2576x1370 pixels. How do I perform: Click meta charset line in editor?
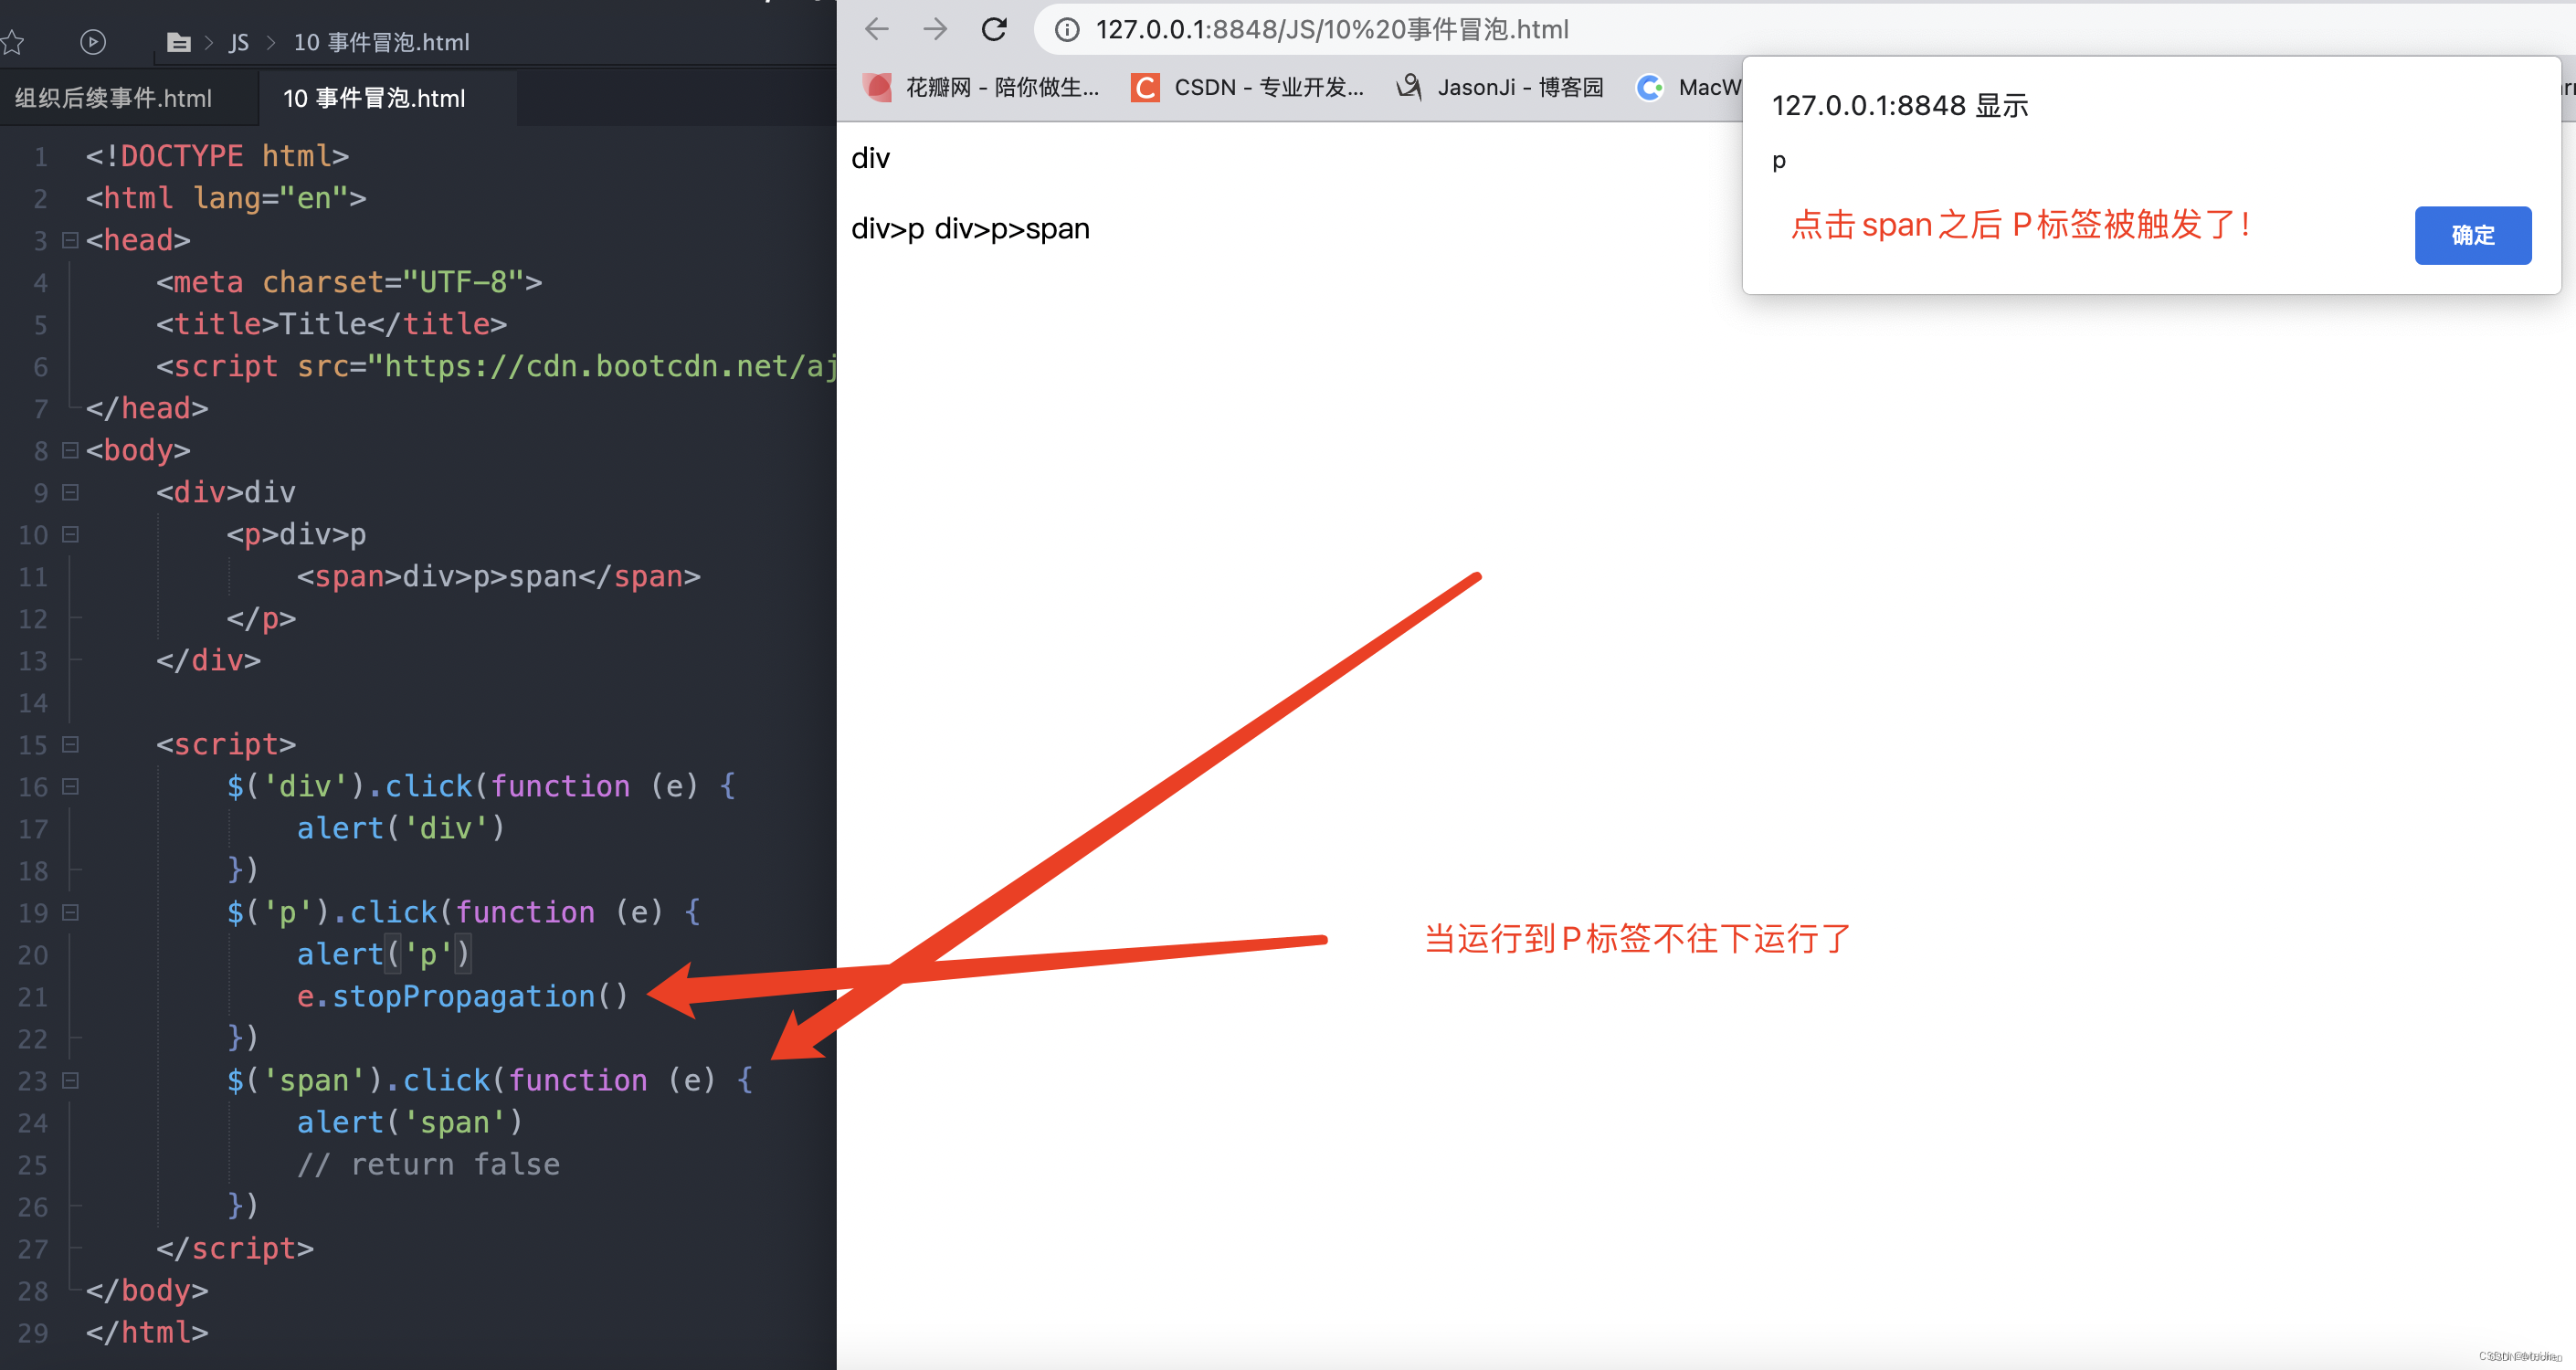tap(349, 282)
